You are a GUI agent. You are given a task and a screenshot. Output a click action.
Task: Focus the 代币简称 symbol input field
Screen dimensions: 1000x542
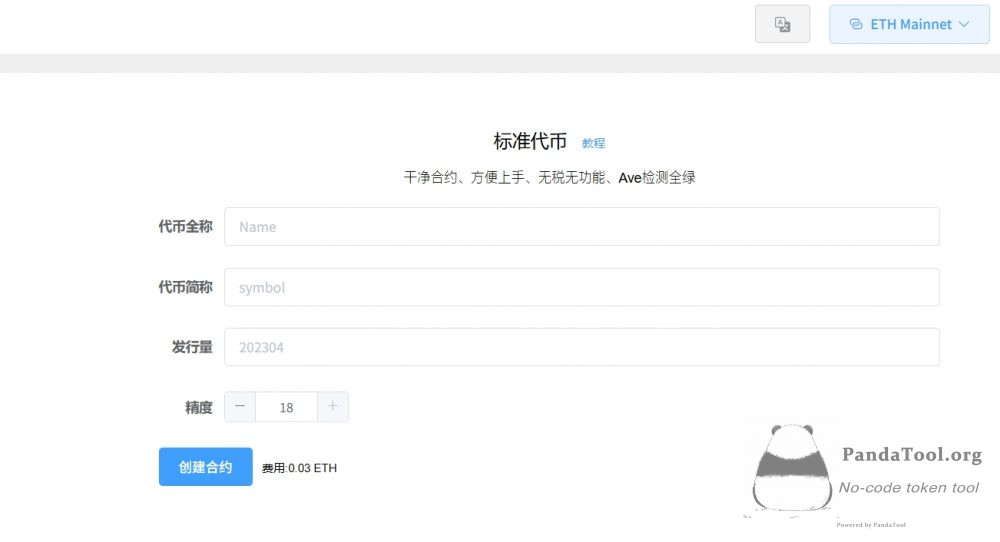pos(582,287)
